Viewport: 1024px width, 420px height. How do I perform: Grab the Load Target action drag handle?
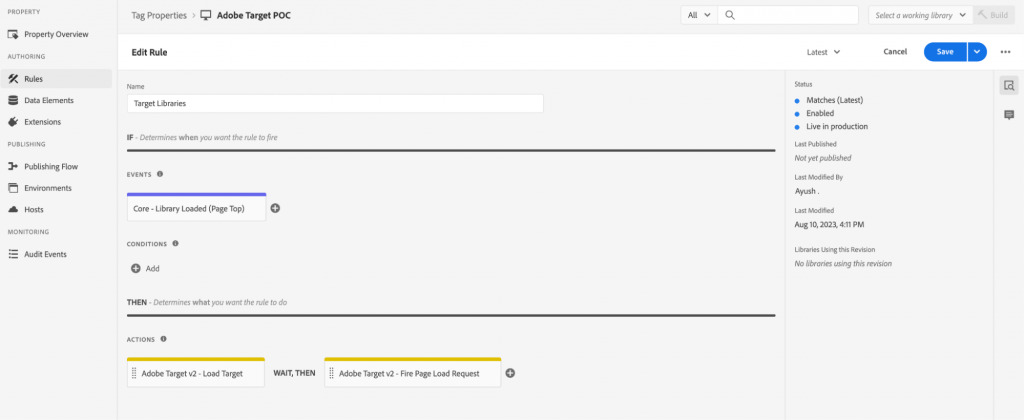(134, 374)
